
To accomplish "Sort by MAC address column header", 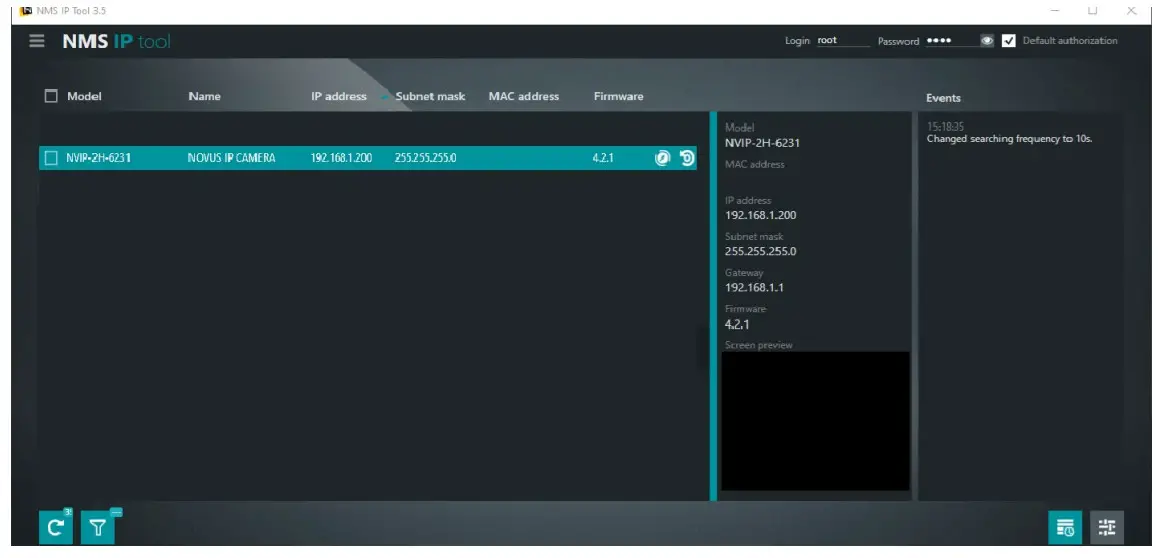I will 524,96.
